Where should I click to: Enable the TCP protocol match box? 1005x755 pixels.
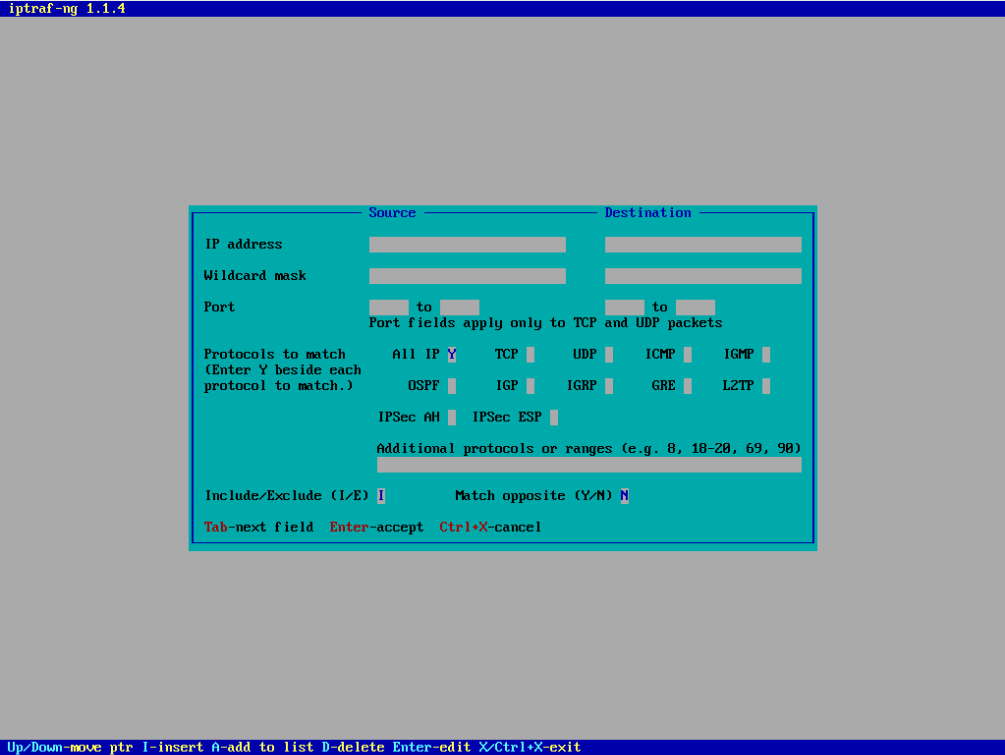click(x=531, y=354)
